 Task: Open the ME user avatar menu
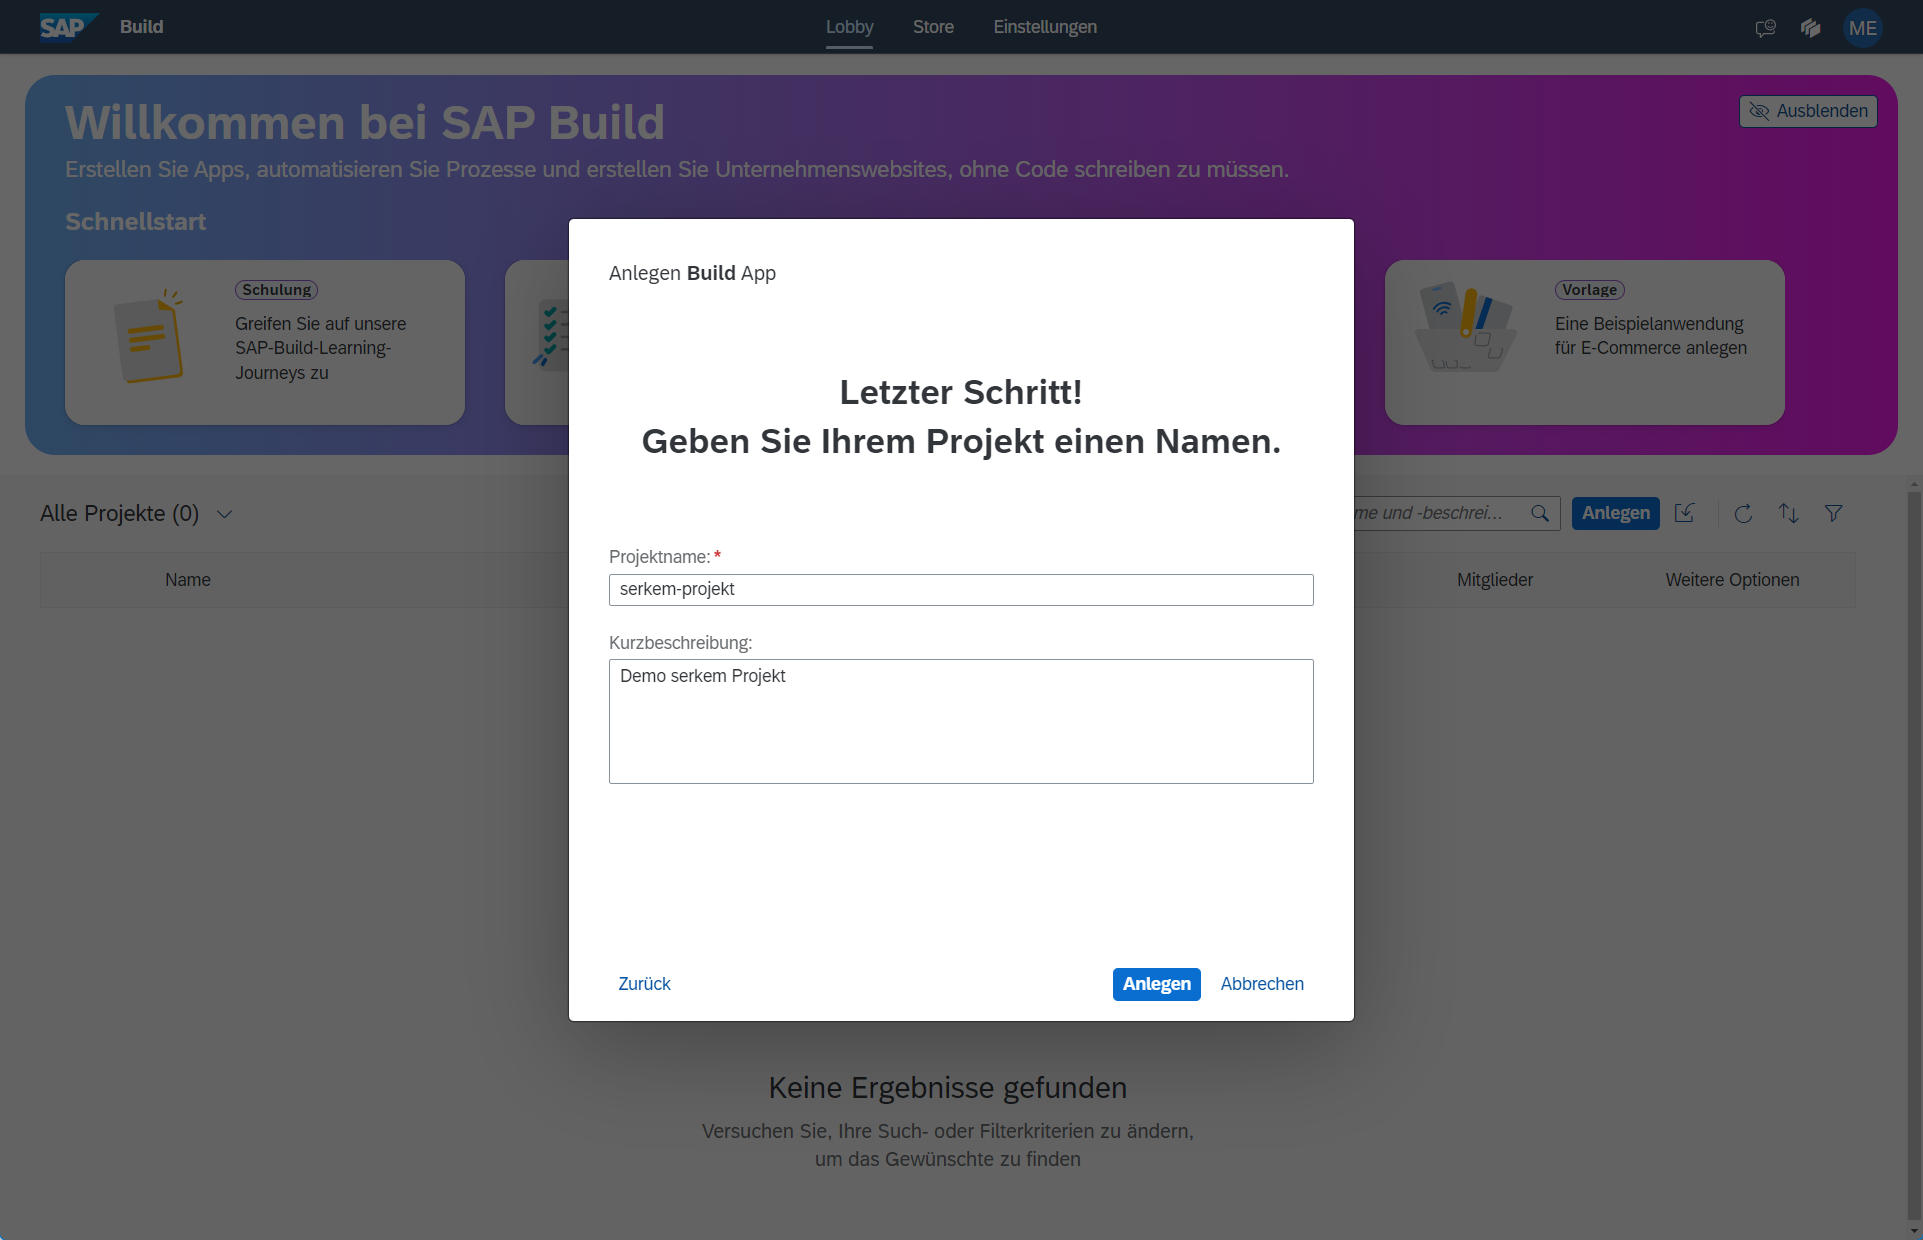(x=1862, y=28)
